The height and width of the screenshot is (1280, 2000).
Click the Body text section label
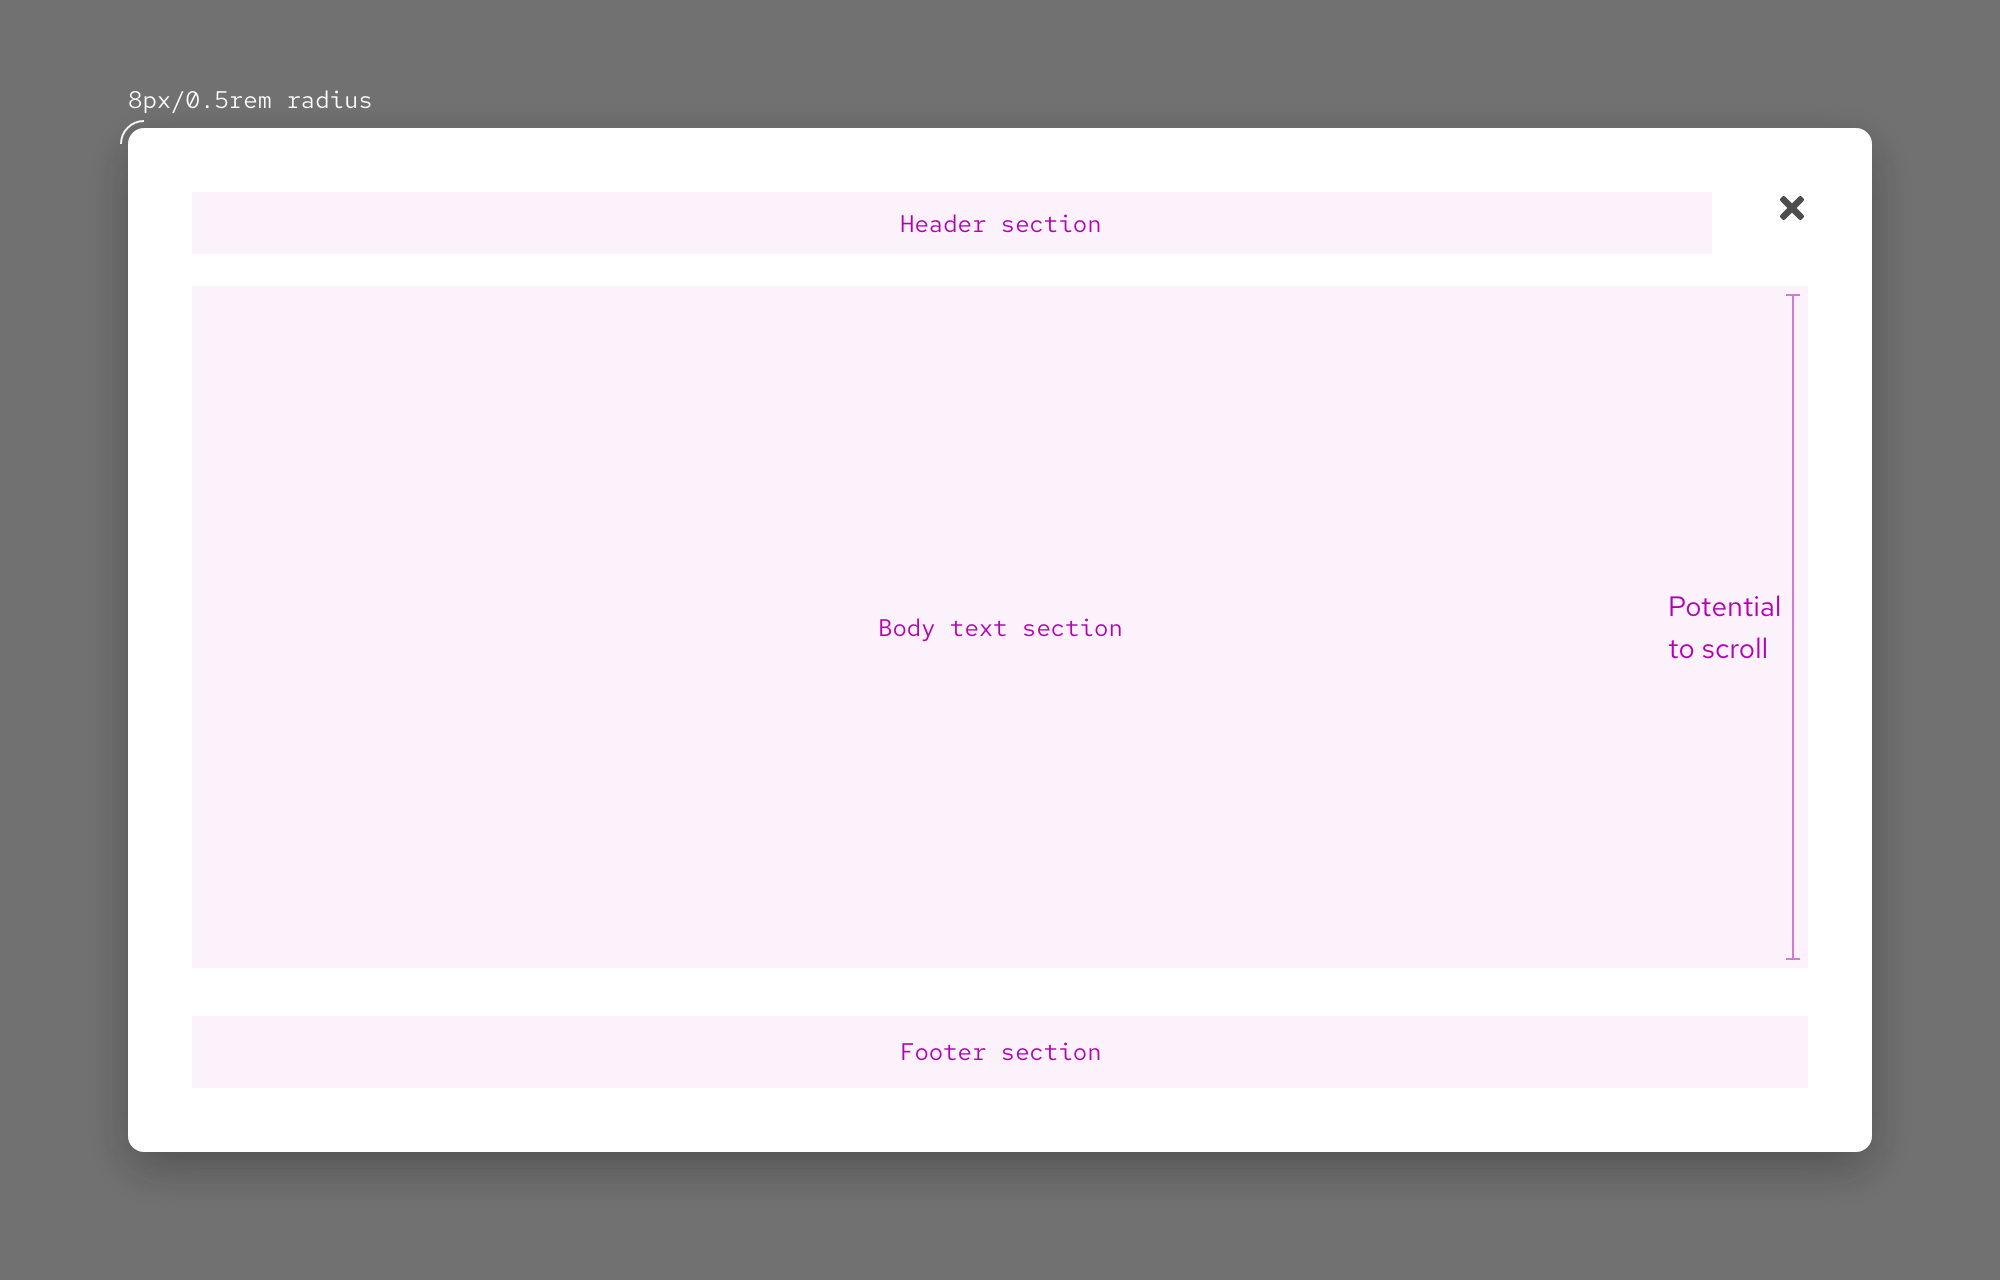[1000, 628]
